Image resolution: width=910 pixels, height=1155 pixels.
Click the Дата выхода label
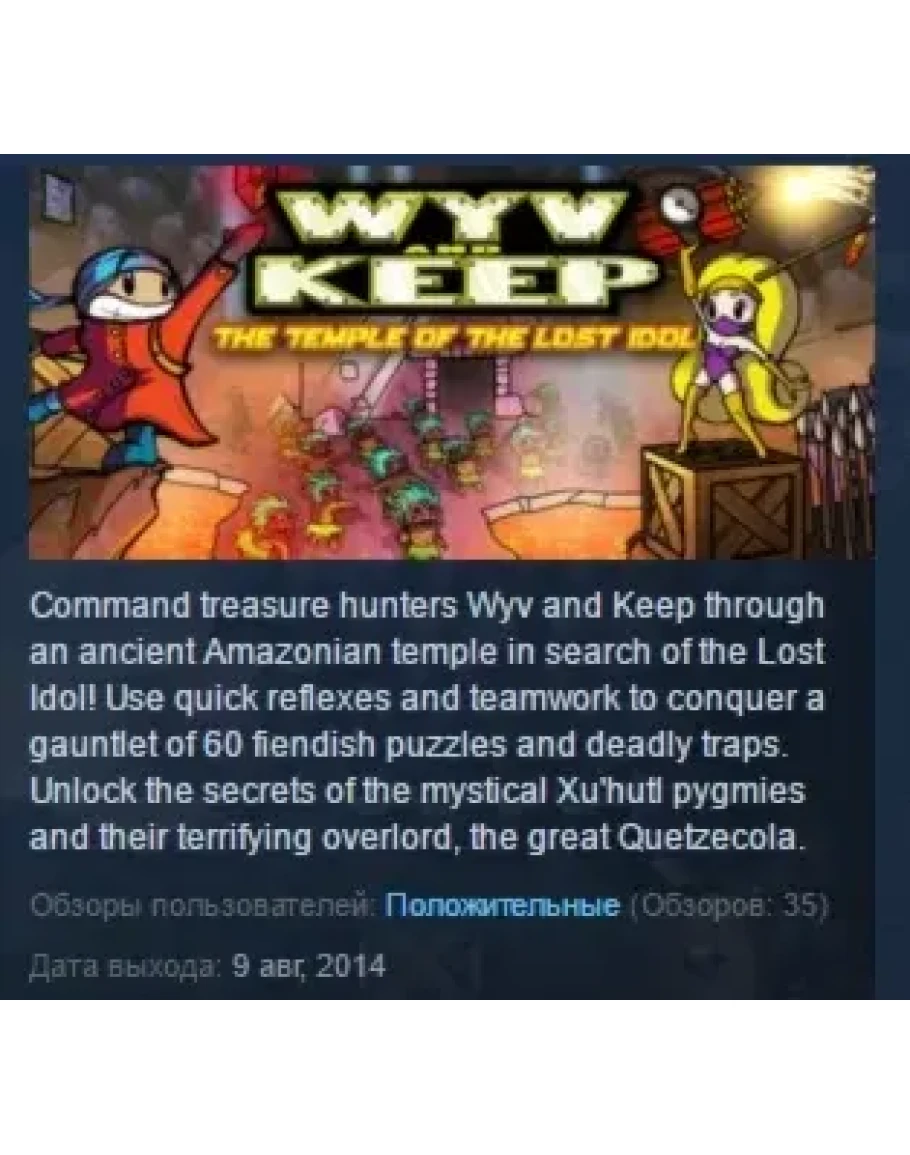pos(125,966)
